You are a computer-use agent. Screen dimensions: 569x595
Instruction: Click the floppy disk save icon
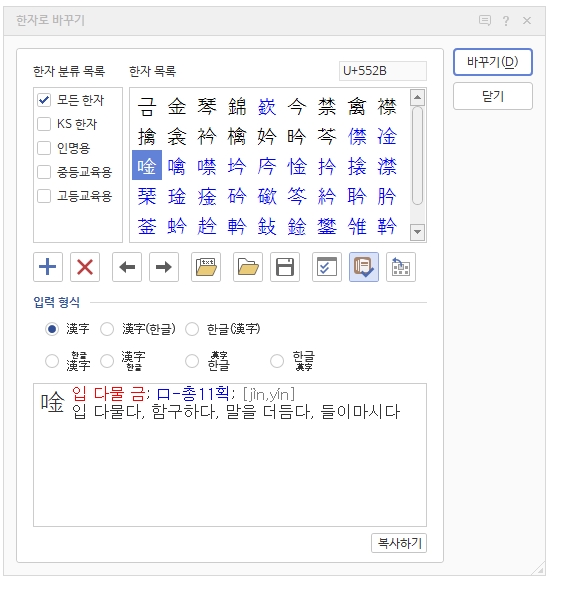tap(285, 267)
